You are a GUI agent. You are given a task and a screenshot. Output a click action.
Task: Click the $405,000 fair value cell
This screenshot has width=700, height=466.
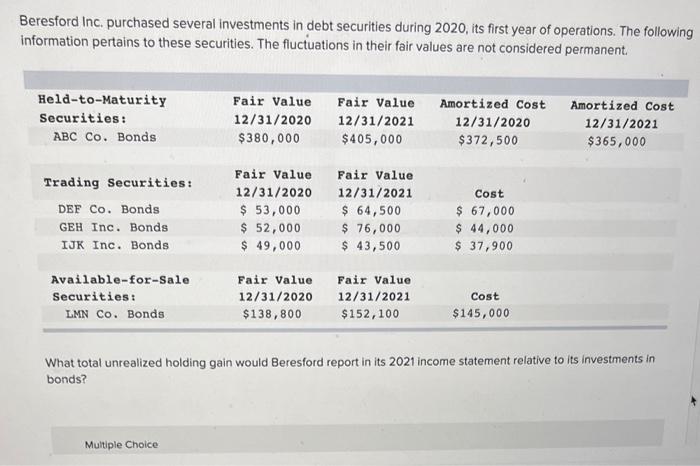[374, 139]
